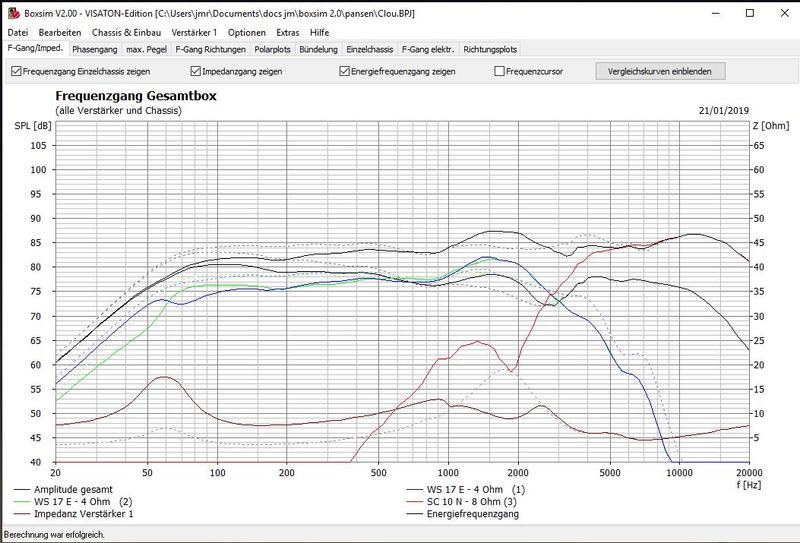Viewport: 800px width, 543px height.
Task: Select the Richtungsplots tab
Action: point(491,48)
